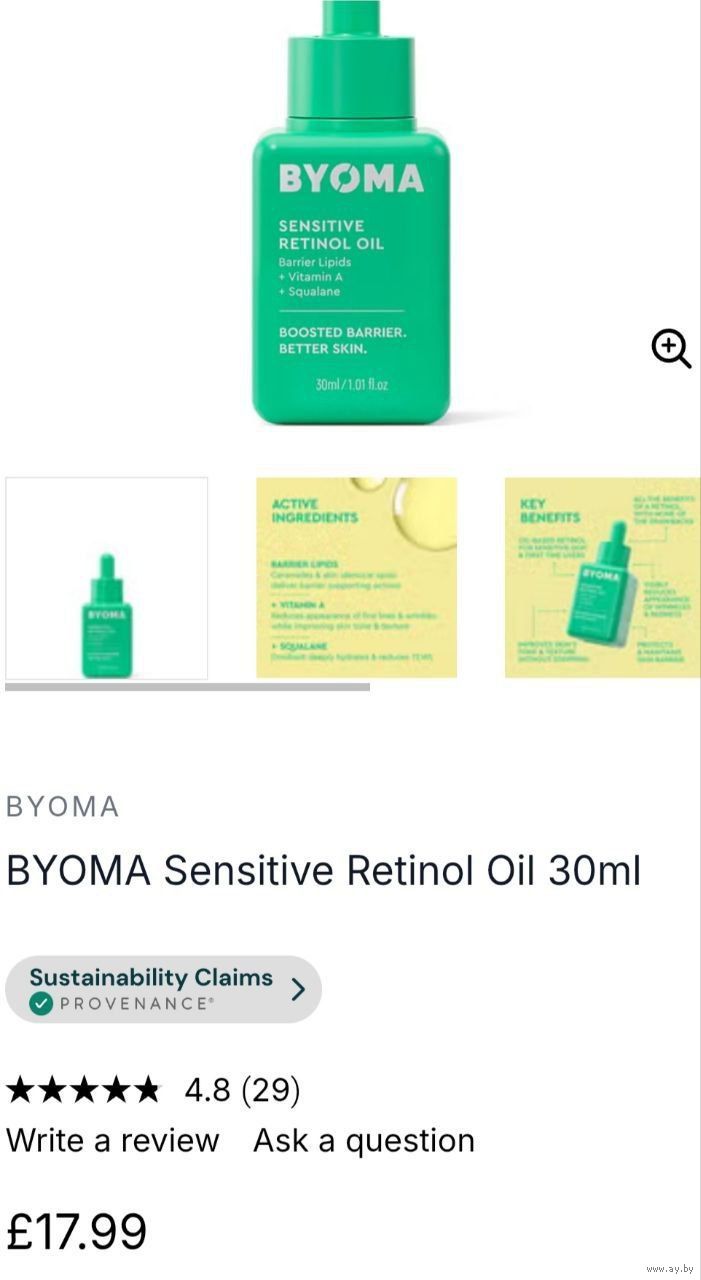Click the £17.99 price text
The image size is (701, 1280).
77,1232
